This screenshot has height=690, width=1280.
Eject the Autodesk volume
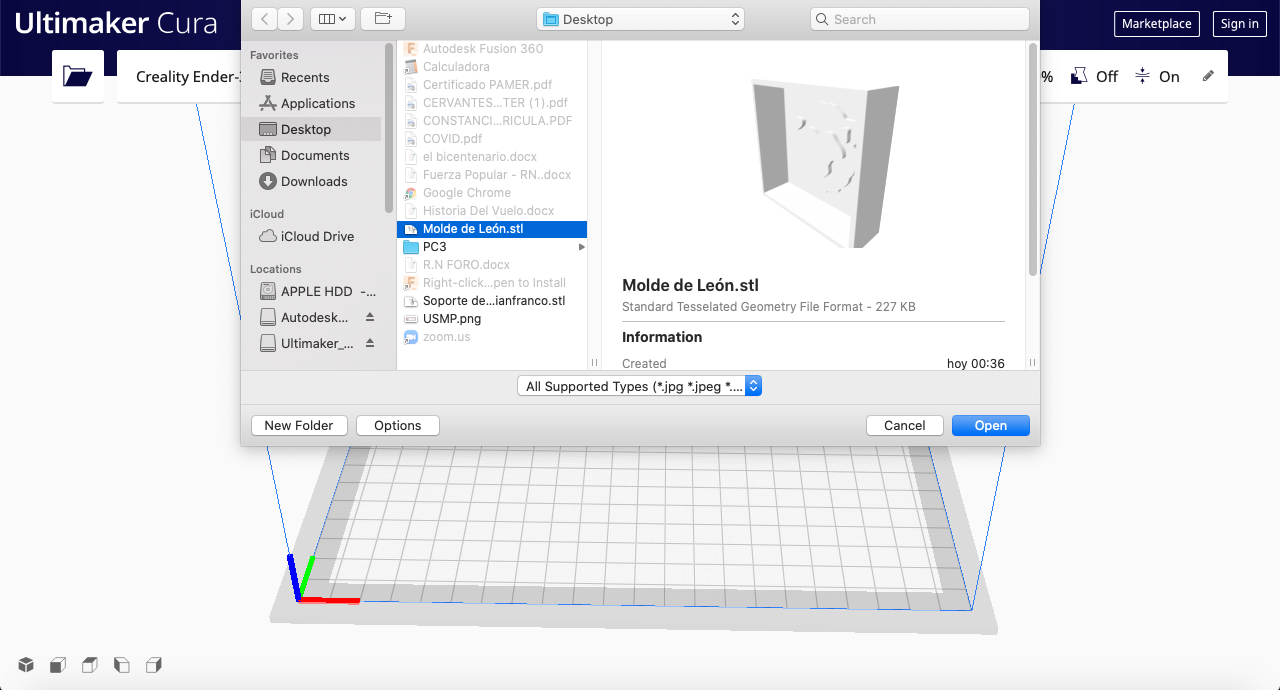click(x=370, y=317)
